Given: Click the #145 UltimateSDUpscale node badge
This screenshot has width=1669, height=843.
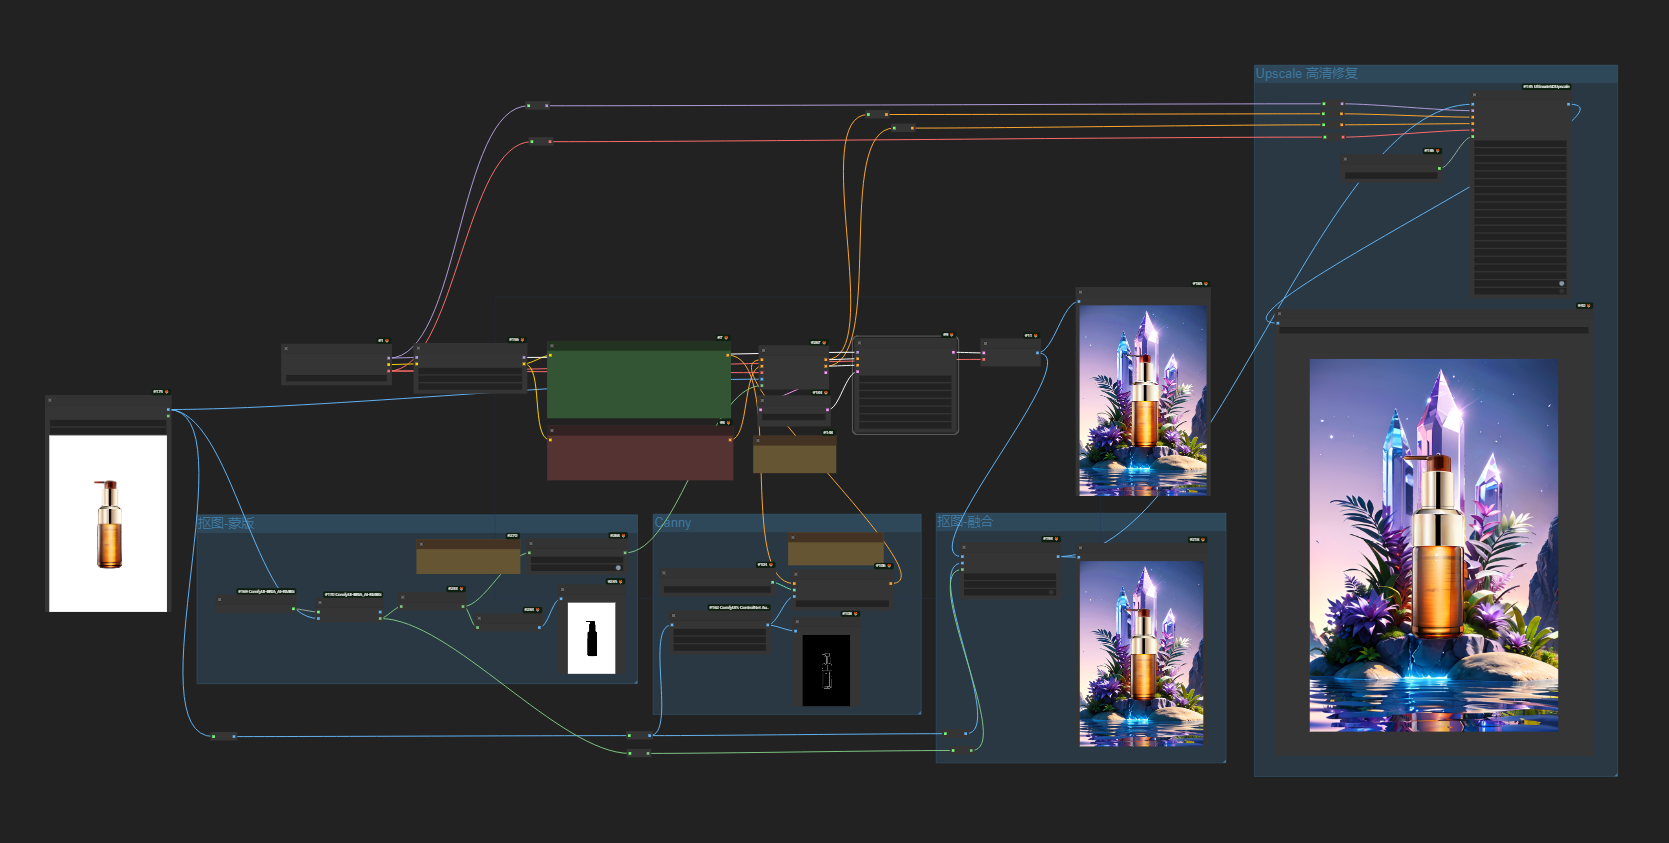Looking at the screenshot, I should [1546, 87].
